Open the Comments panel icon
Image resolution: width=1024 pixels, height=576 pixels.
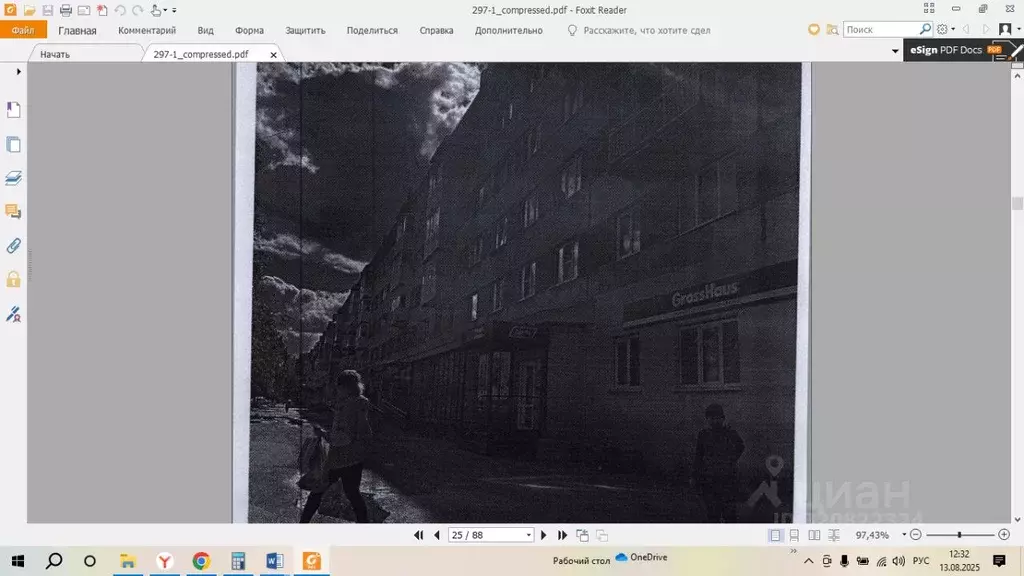click(x=13, y=212)
